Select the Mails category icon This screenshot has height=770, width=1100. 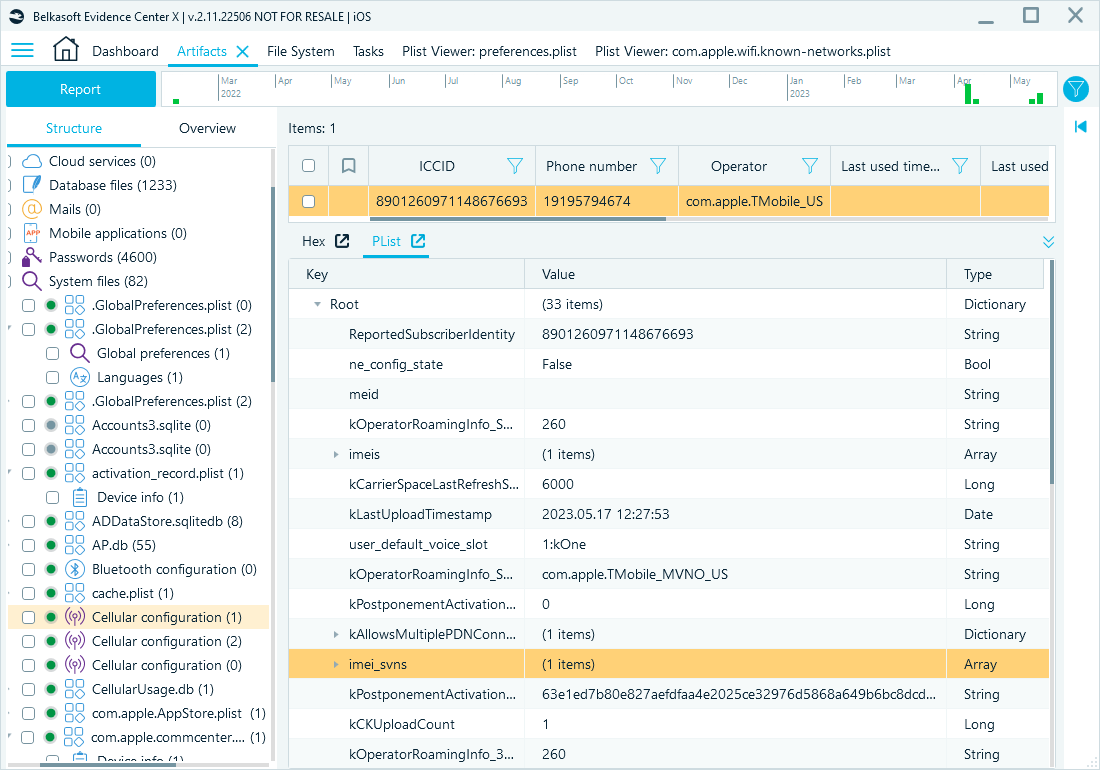coord(32,209)
